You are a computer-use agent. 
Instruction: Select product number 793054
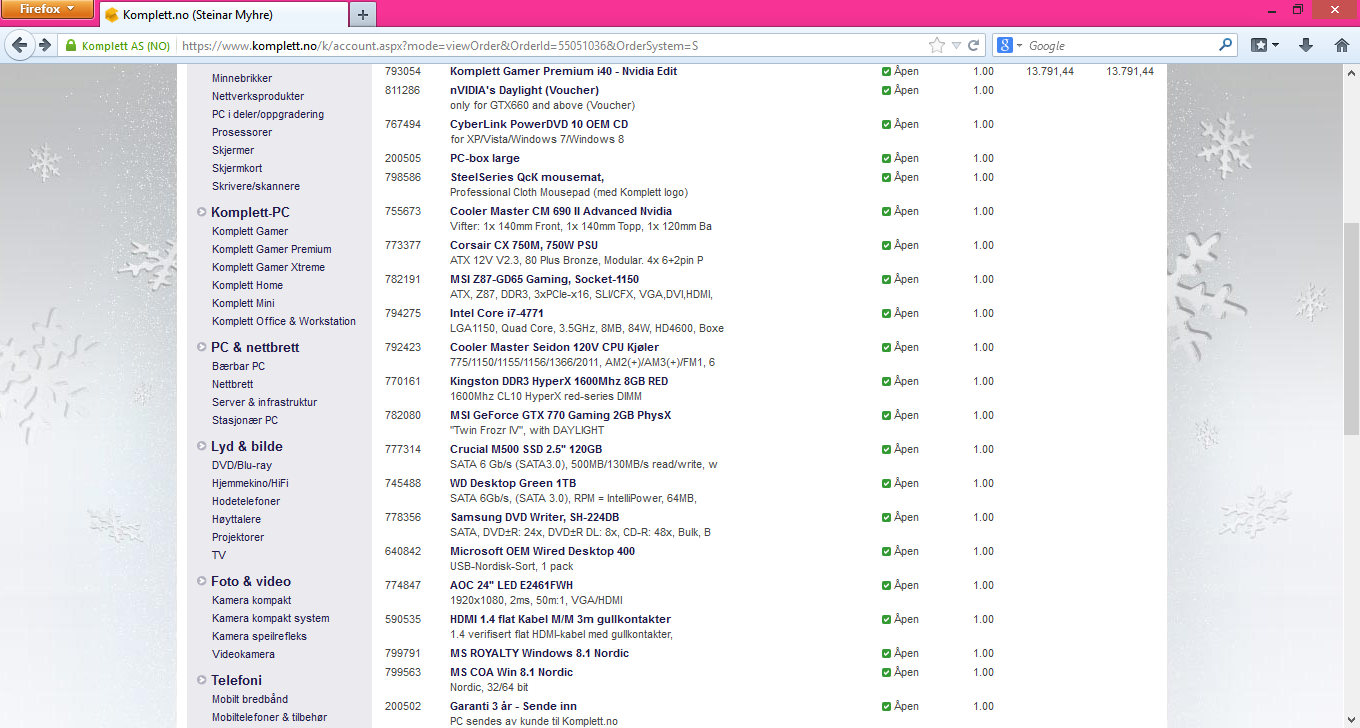(403, 71)
